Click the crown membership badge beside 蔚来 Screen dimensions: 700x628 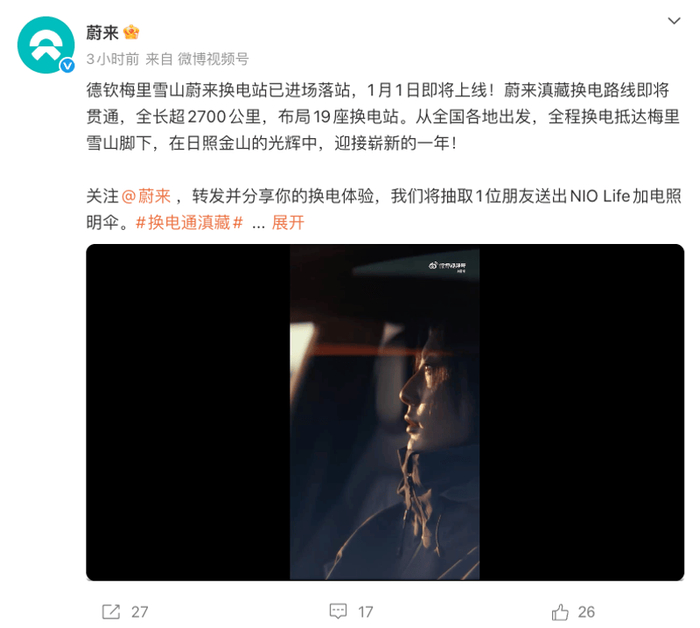click(131, 32)
